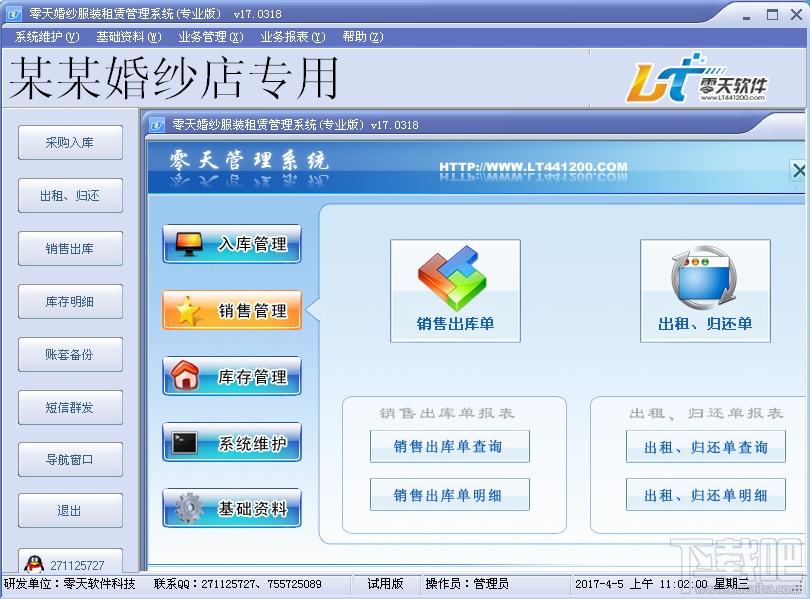Open the 销售出库单 puzzle icon

click(452, 278)
